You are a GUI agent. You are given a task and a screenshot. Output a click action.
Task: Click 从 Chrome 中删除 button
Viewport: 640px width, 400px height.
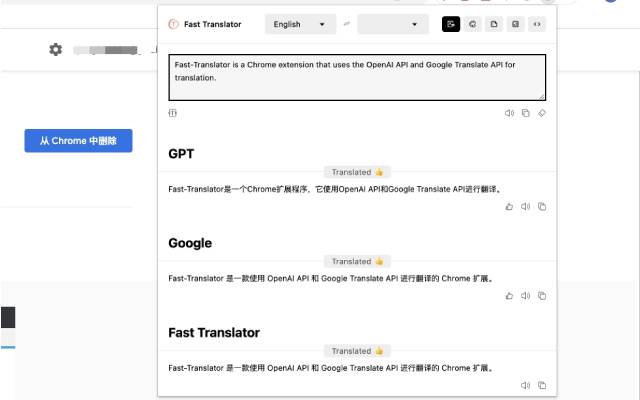(x=78, y=141)
